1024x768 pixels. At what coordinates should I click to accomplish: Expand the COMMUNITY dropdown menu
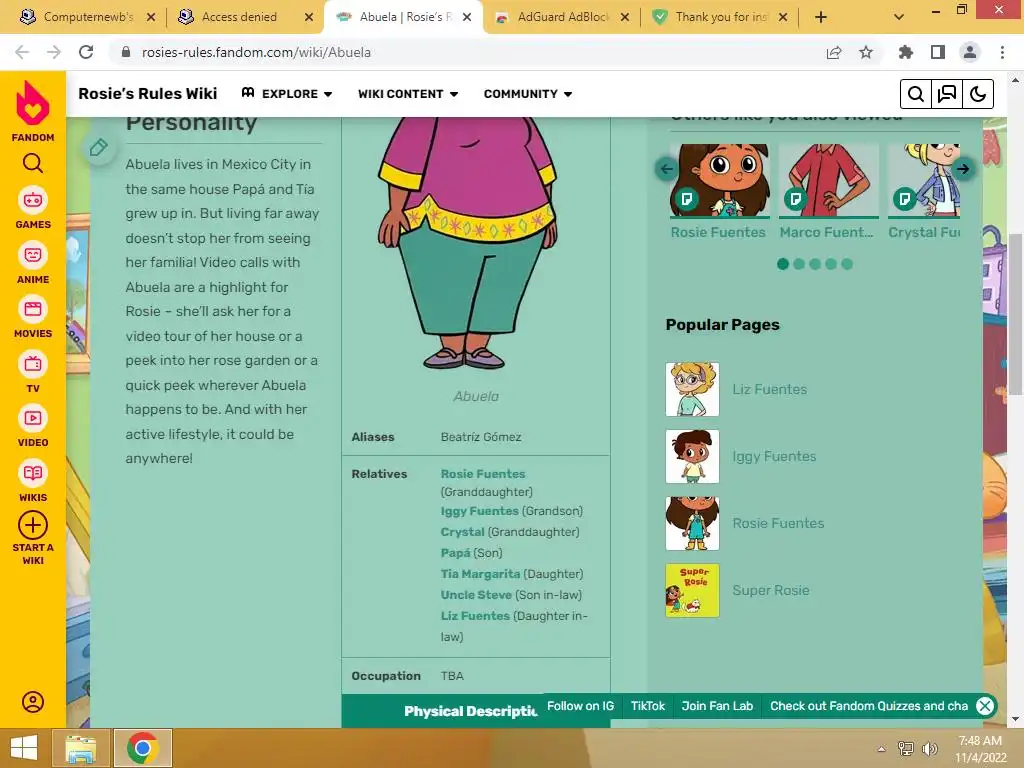528,94
